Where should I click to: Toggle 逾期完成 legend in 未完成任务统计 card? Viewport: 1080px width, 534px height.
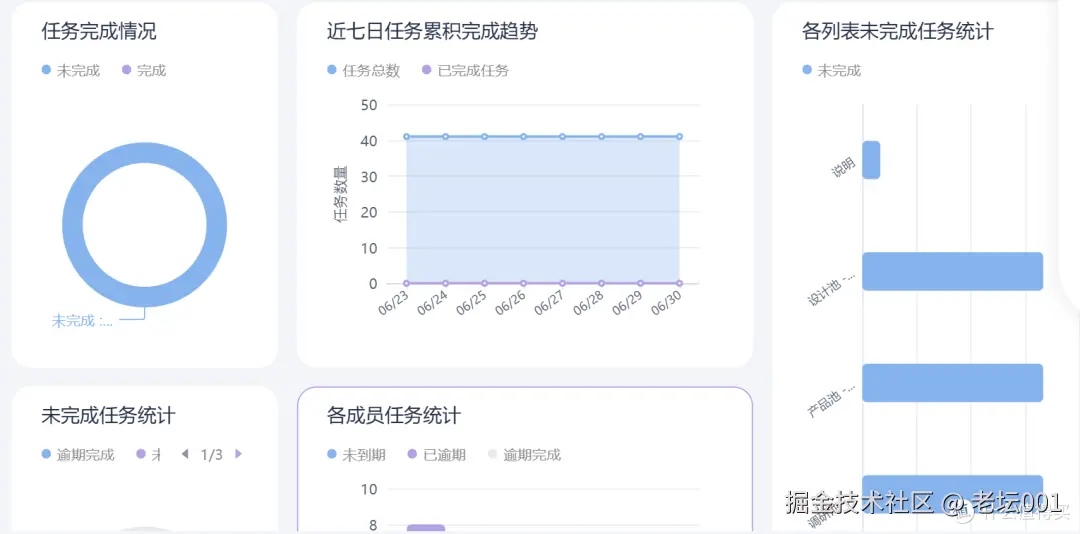tap(78, 455)
